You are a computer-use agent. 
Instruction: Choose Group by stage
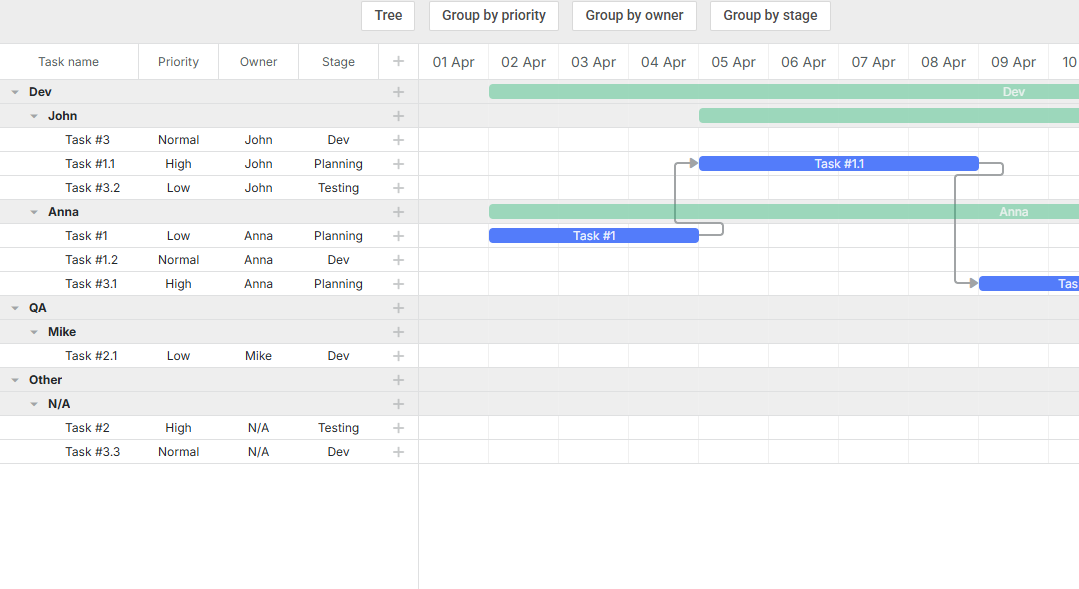(x=770, y=16)
